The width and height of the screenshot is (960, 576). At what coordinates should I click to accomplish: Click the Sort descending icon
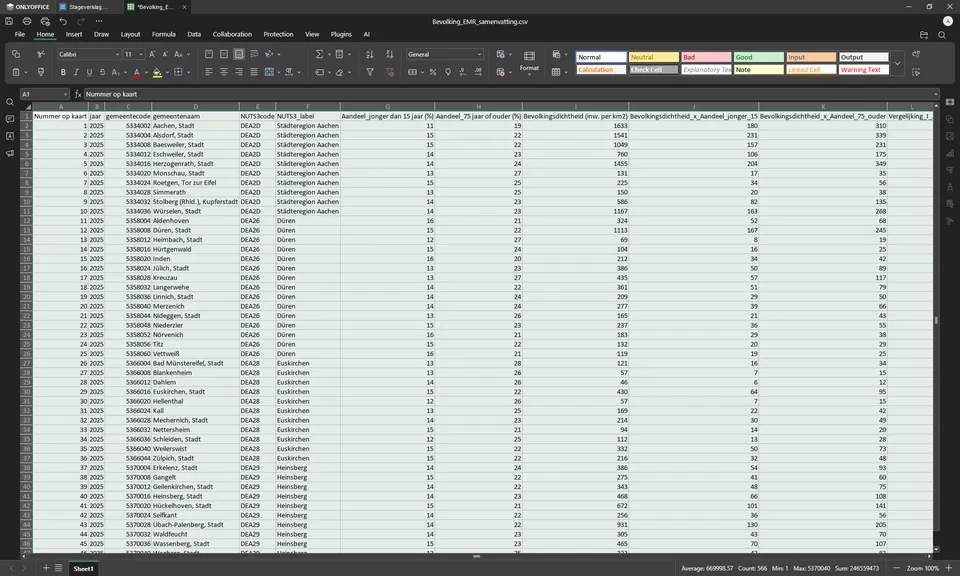click(389, 54)
